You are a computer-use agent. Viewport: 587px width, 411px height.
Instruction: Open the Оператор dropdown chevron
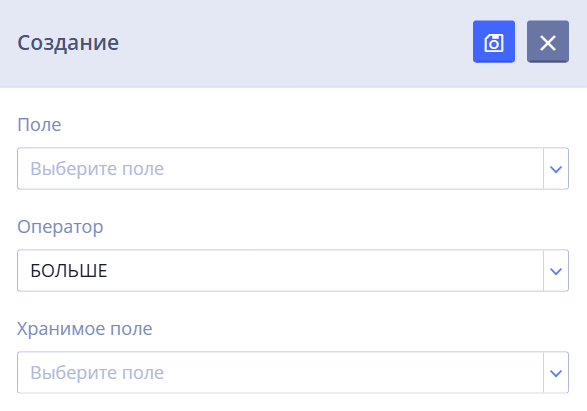point(556,271)
